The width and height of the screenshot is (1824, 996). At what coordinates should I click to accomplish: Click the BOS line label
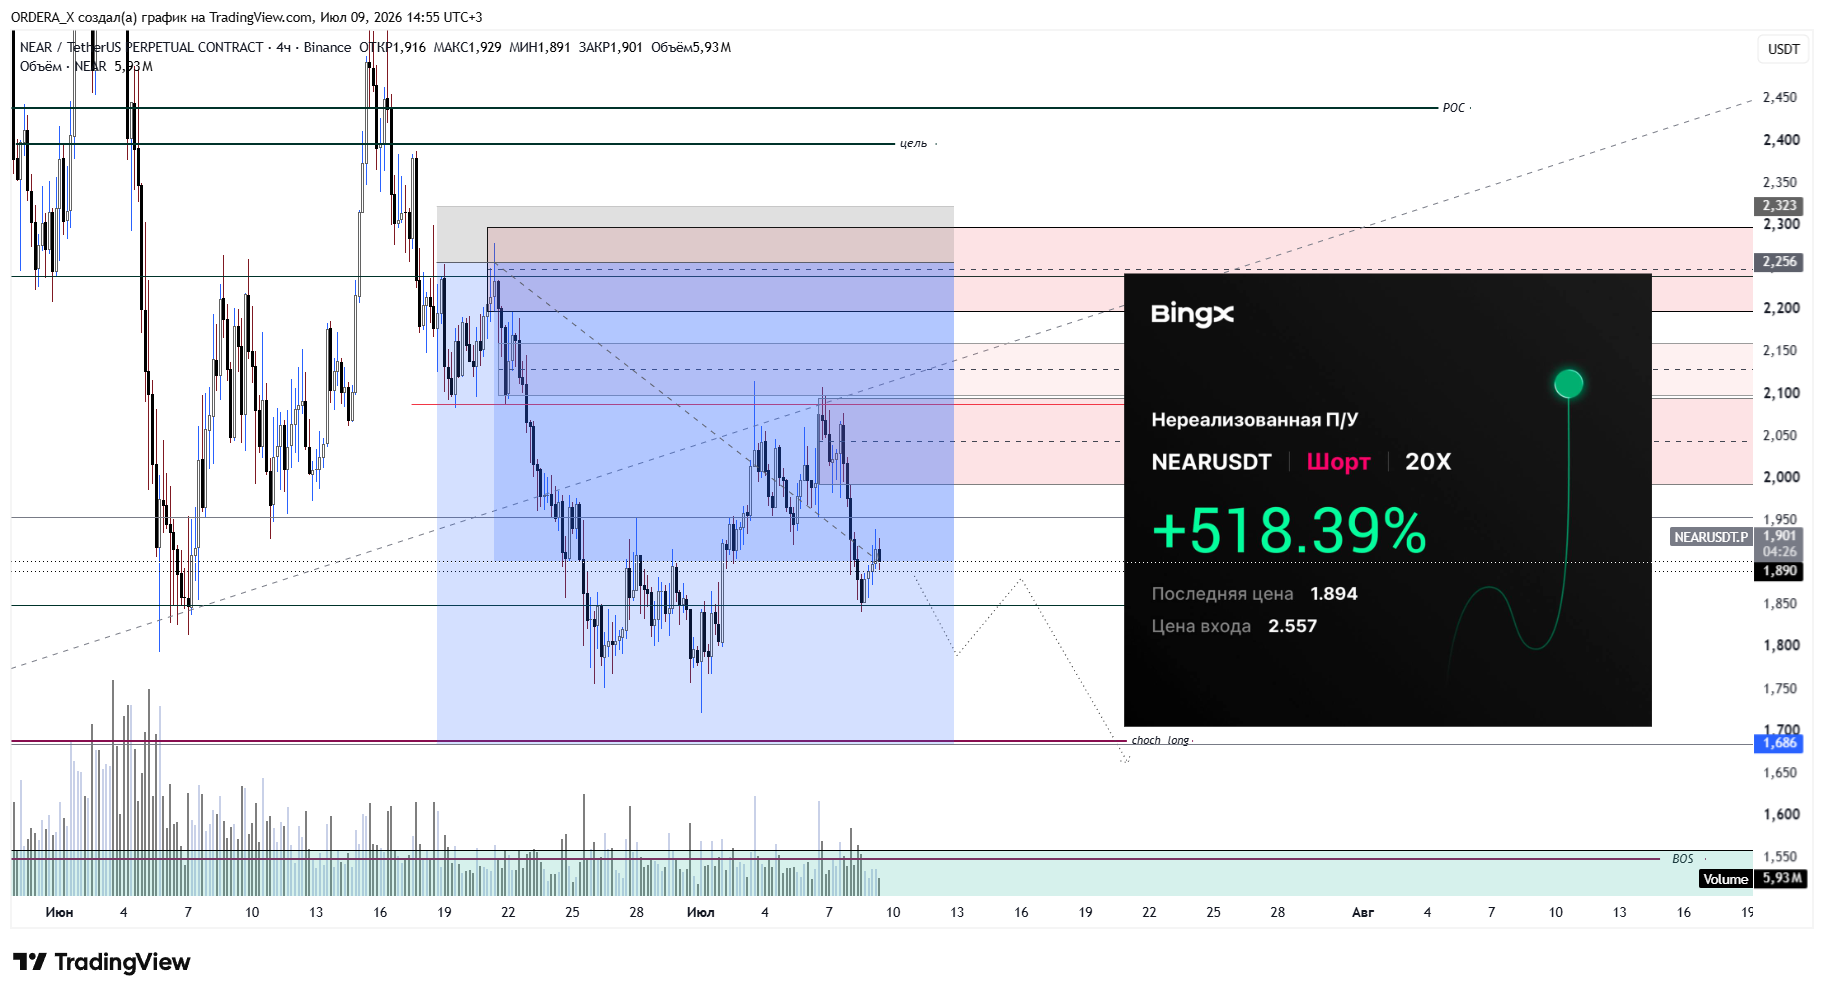pyautogui.click(x=1682, y=859)
